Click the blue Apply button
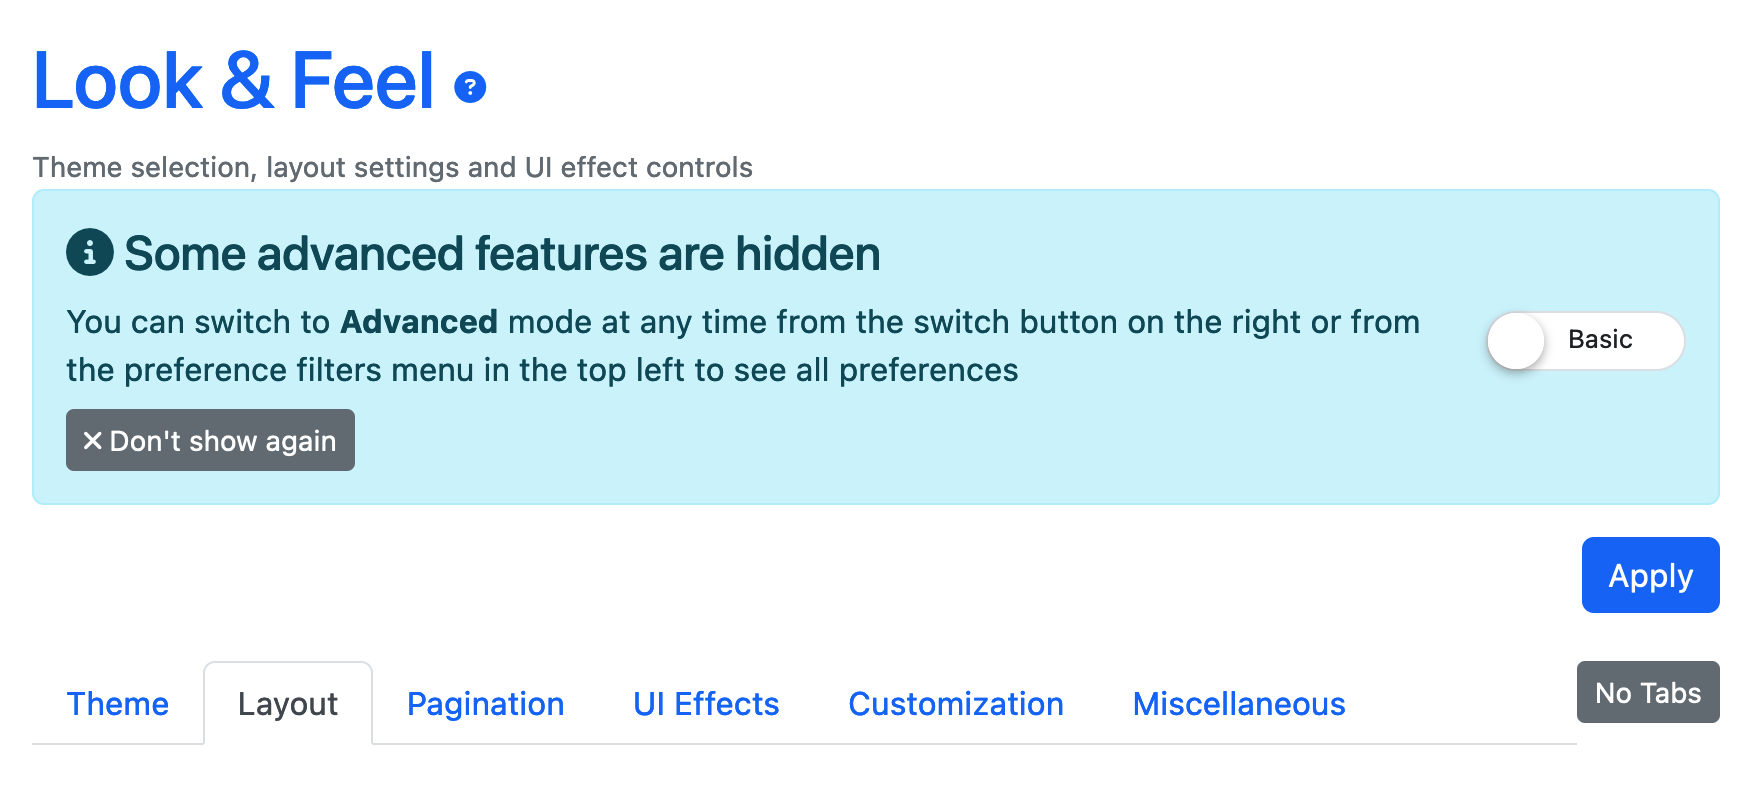The height and width of the screenshot is (792, 1760). [x=1650, y=575]
